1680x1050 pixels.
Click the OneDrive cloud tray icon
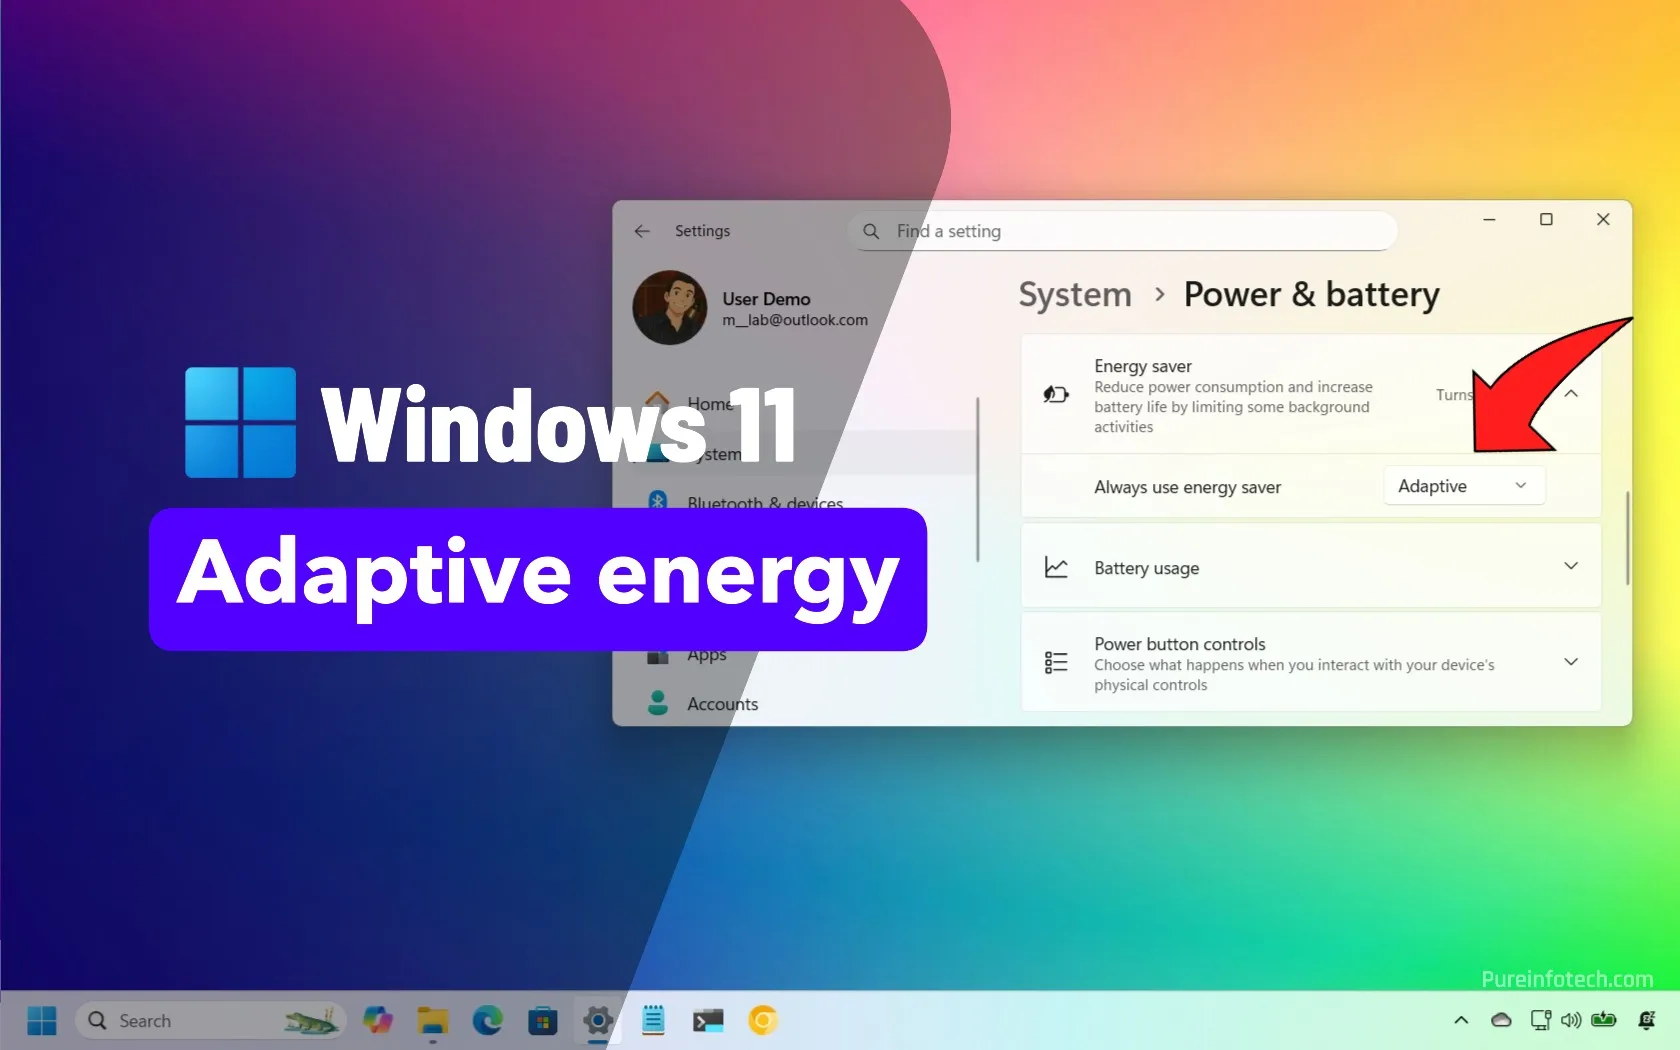[1501, 1021]
